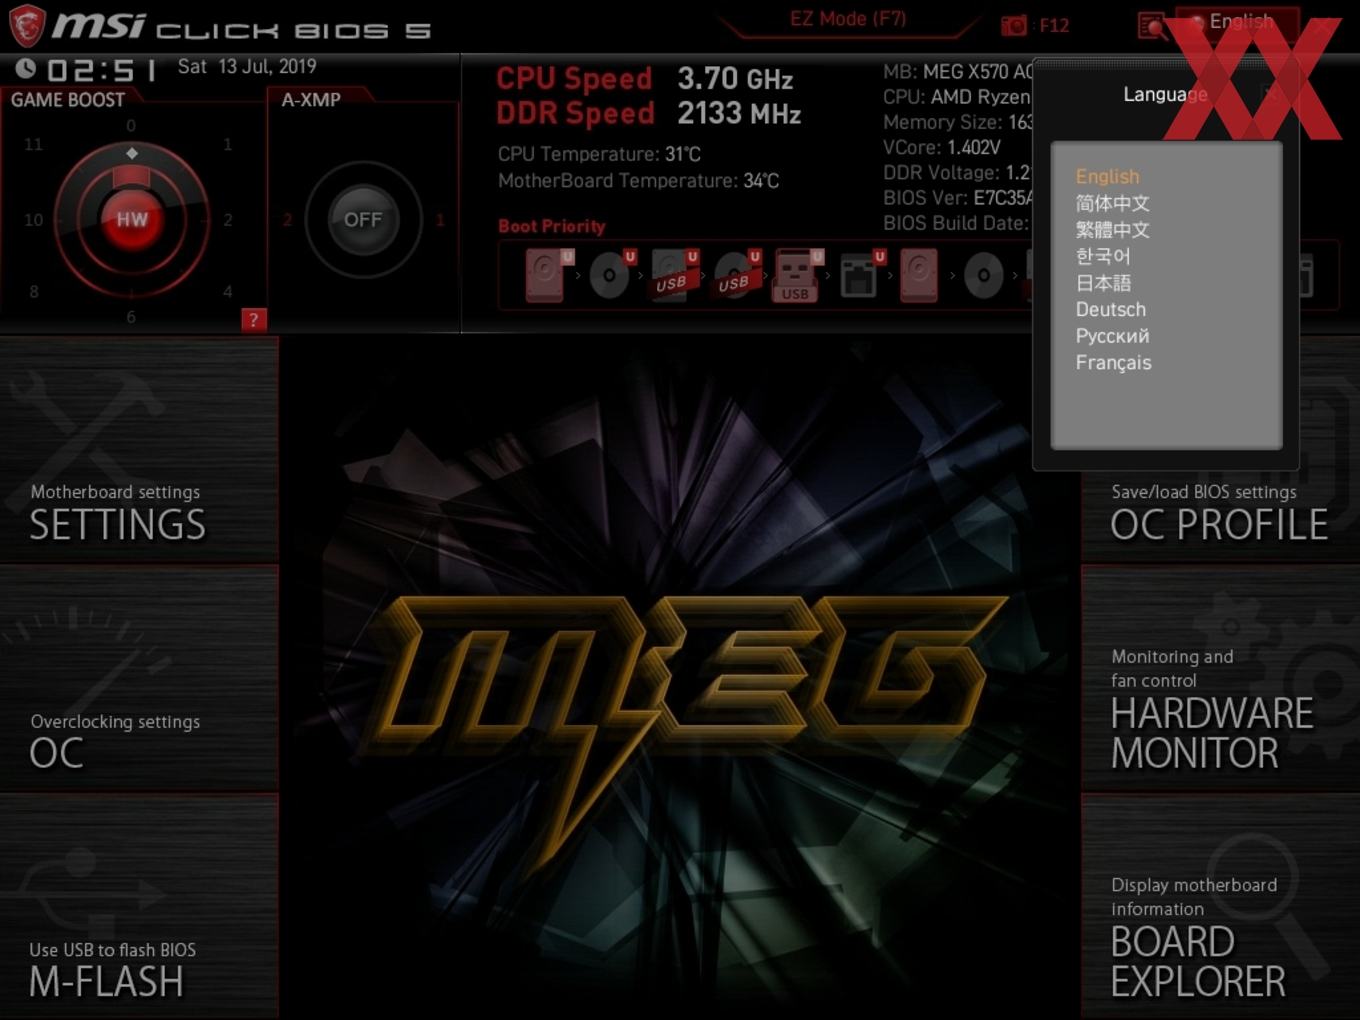Click the MSI dragon logo icon
The image size is (1360, 1020).
tap(27, 25)
